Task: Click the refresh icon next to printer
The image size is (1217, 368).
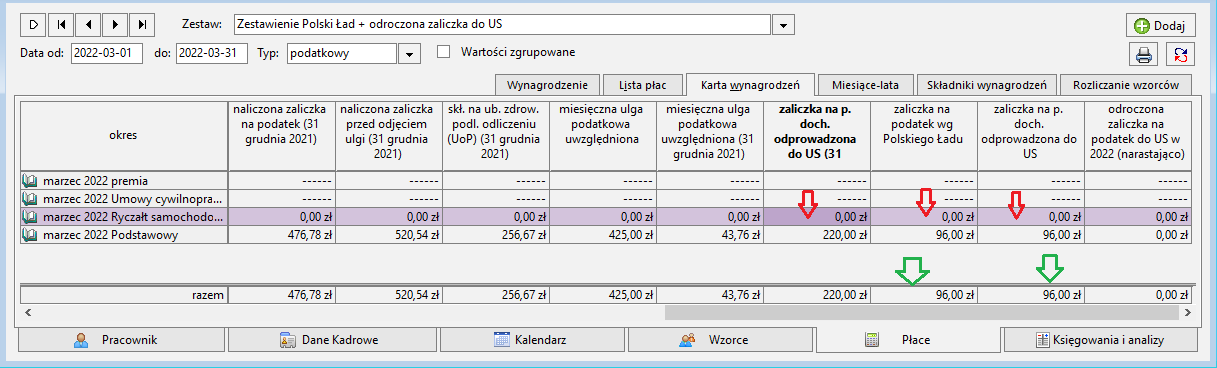Action: pos(1182,54)
